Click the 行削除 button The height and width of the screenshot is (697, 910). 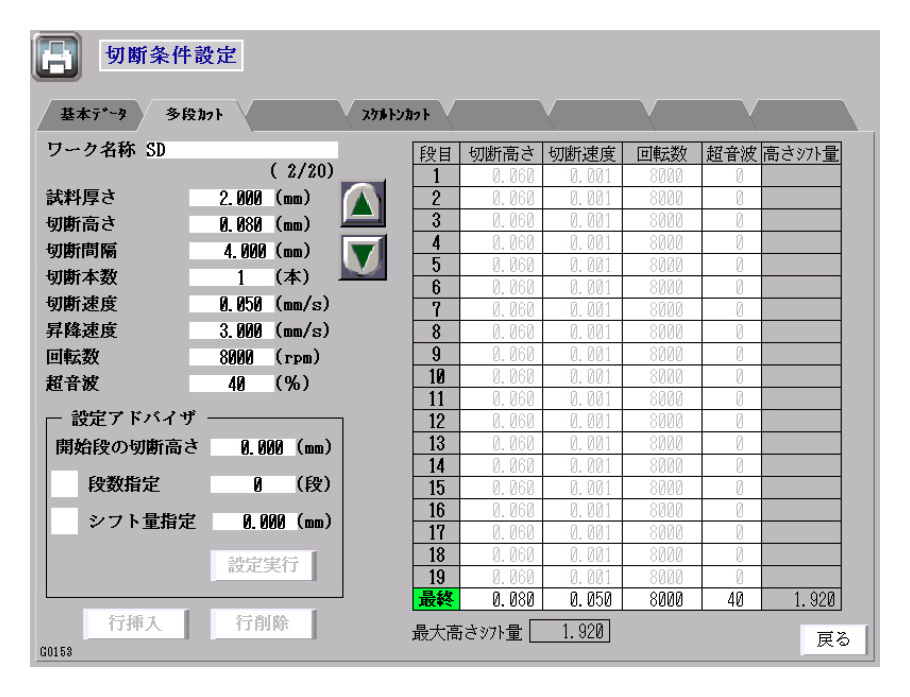(263, 623)
